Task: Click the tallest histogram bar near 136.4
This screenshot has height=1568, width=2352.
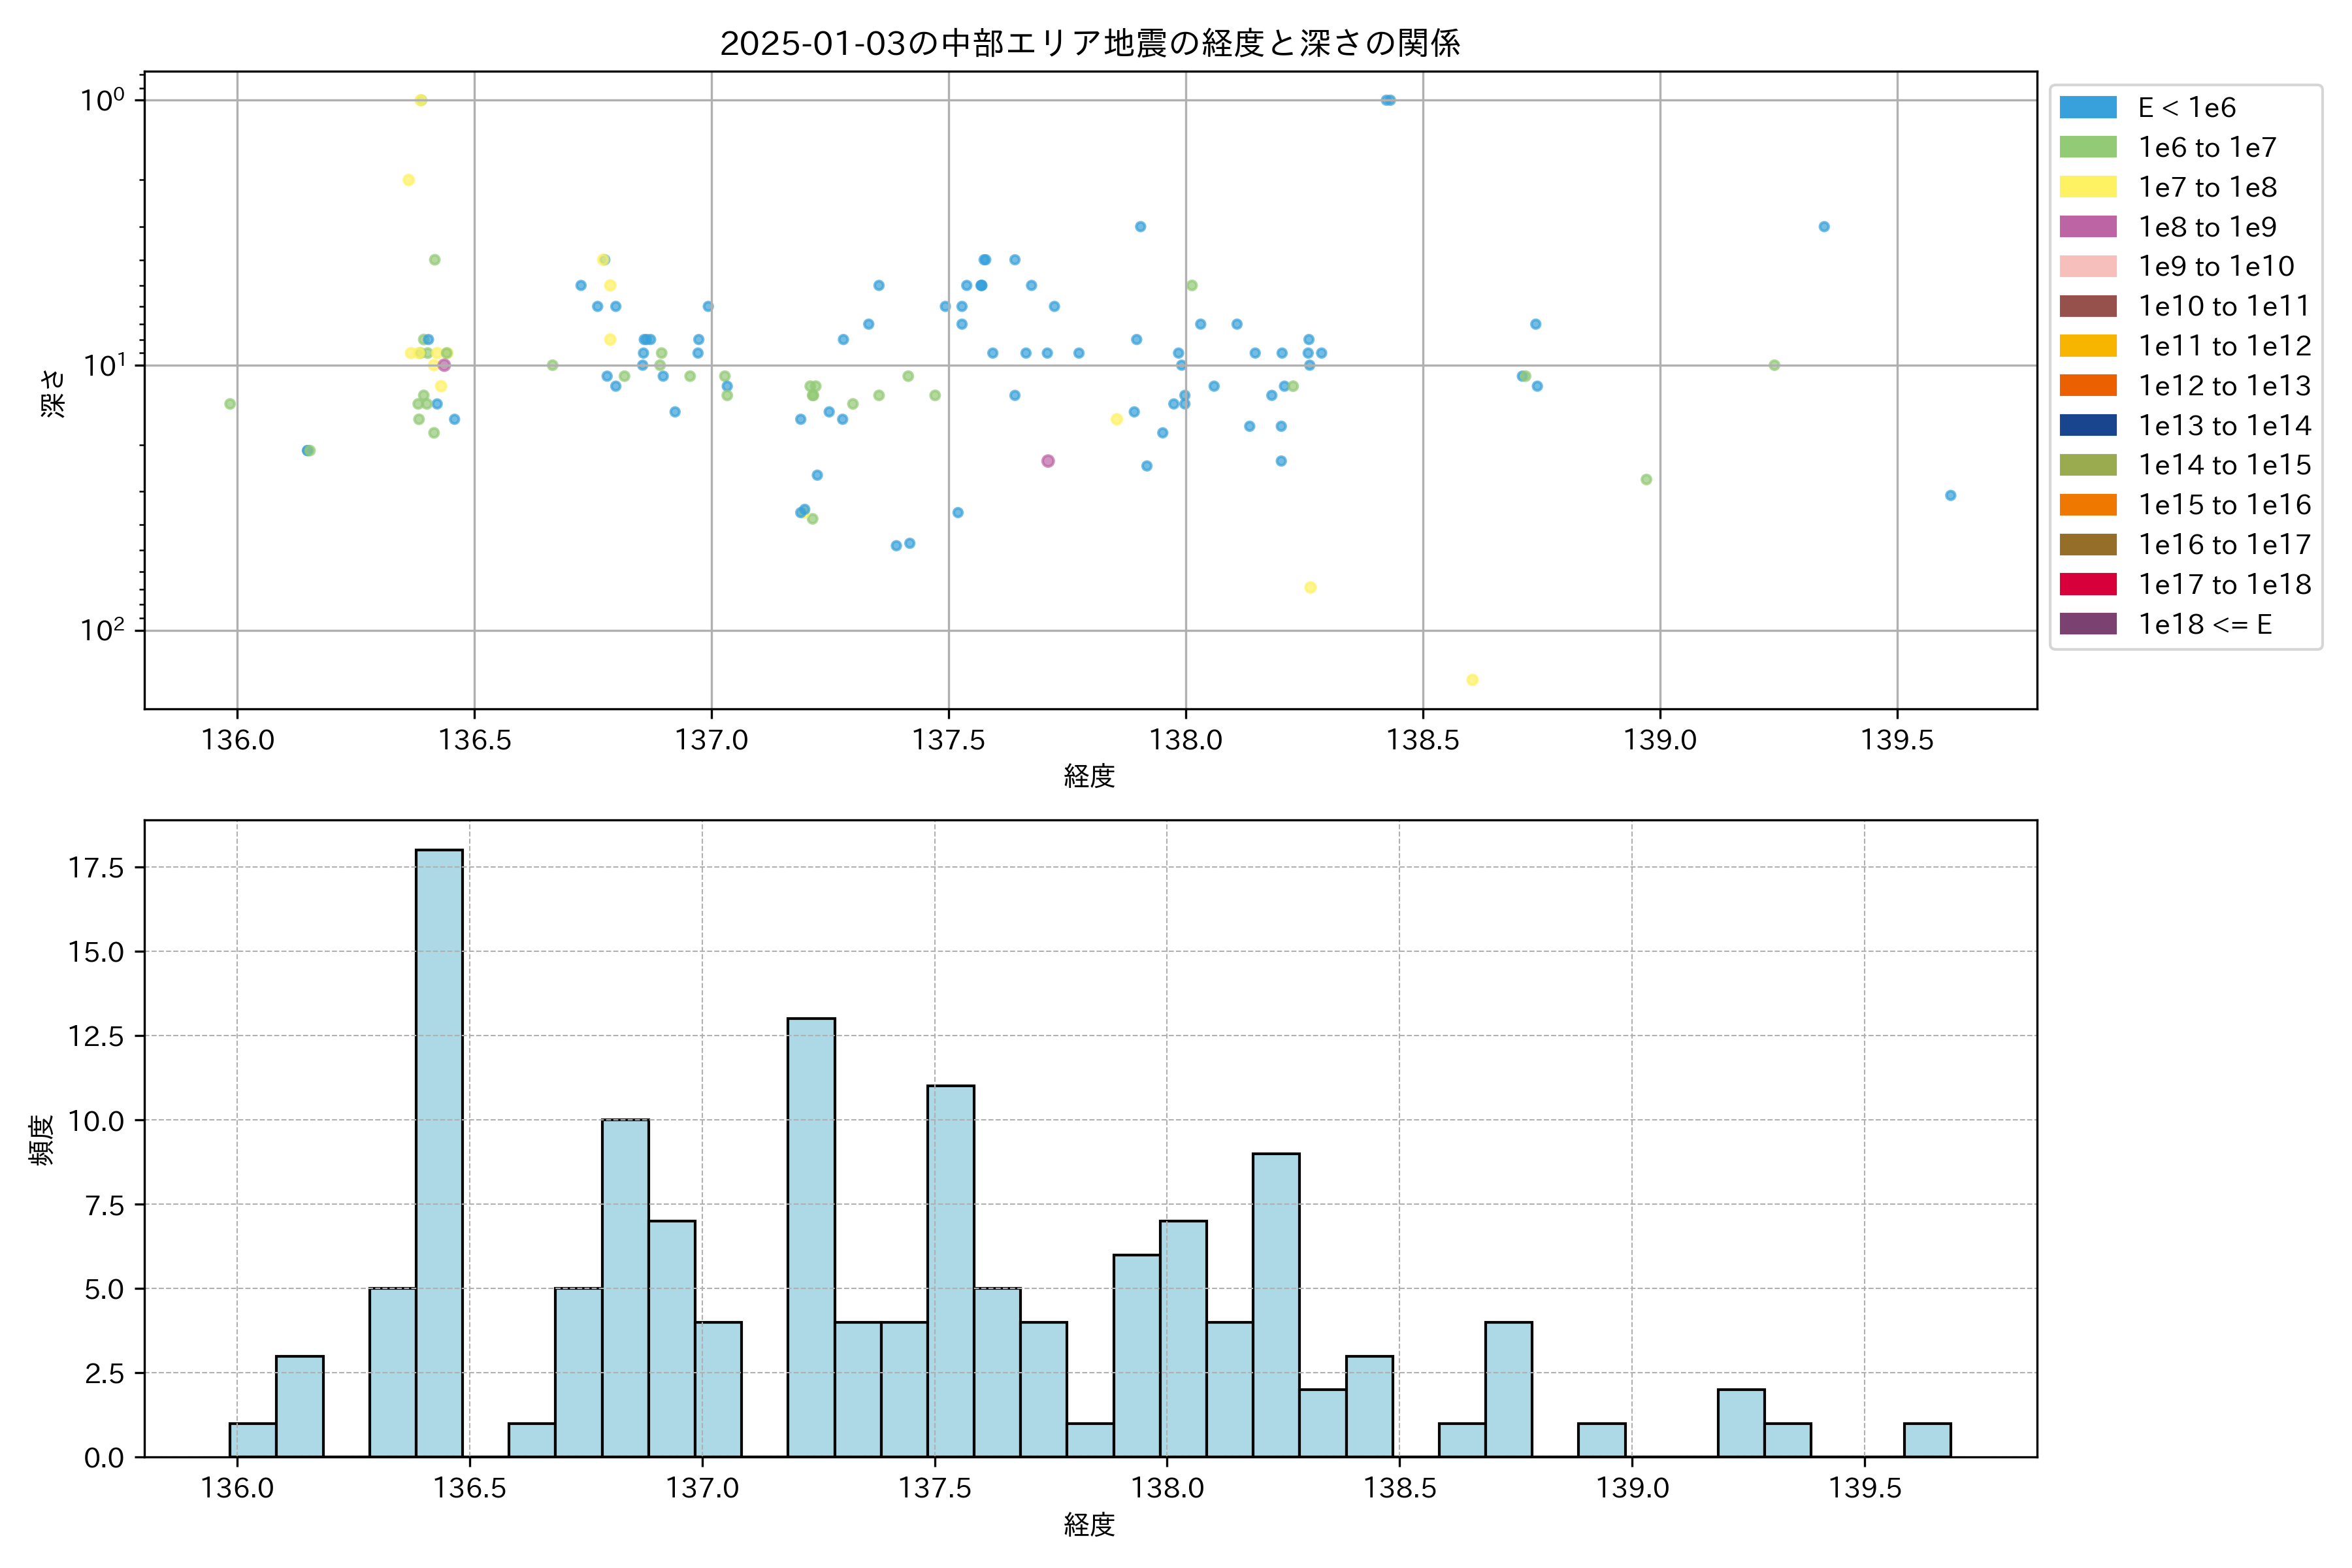Action: point(439,1150)
